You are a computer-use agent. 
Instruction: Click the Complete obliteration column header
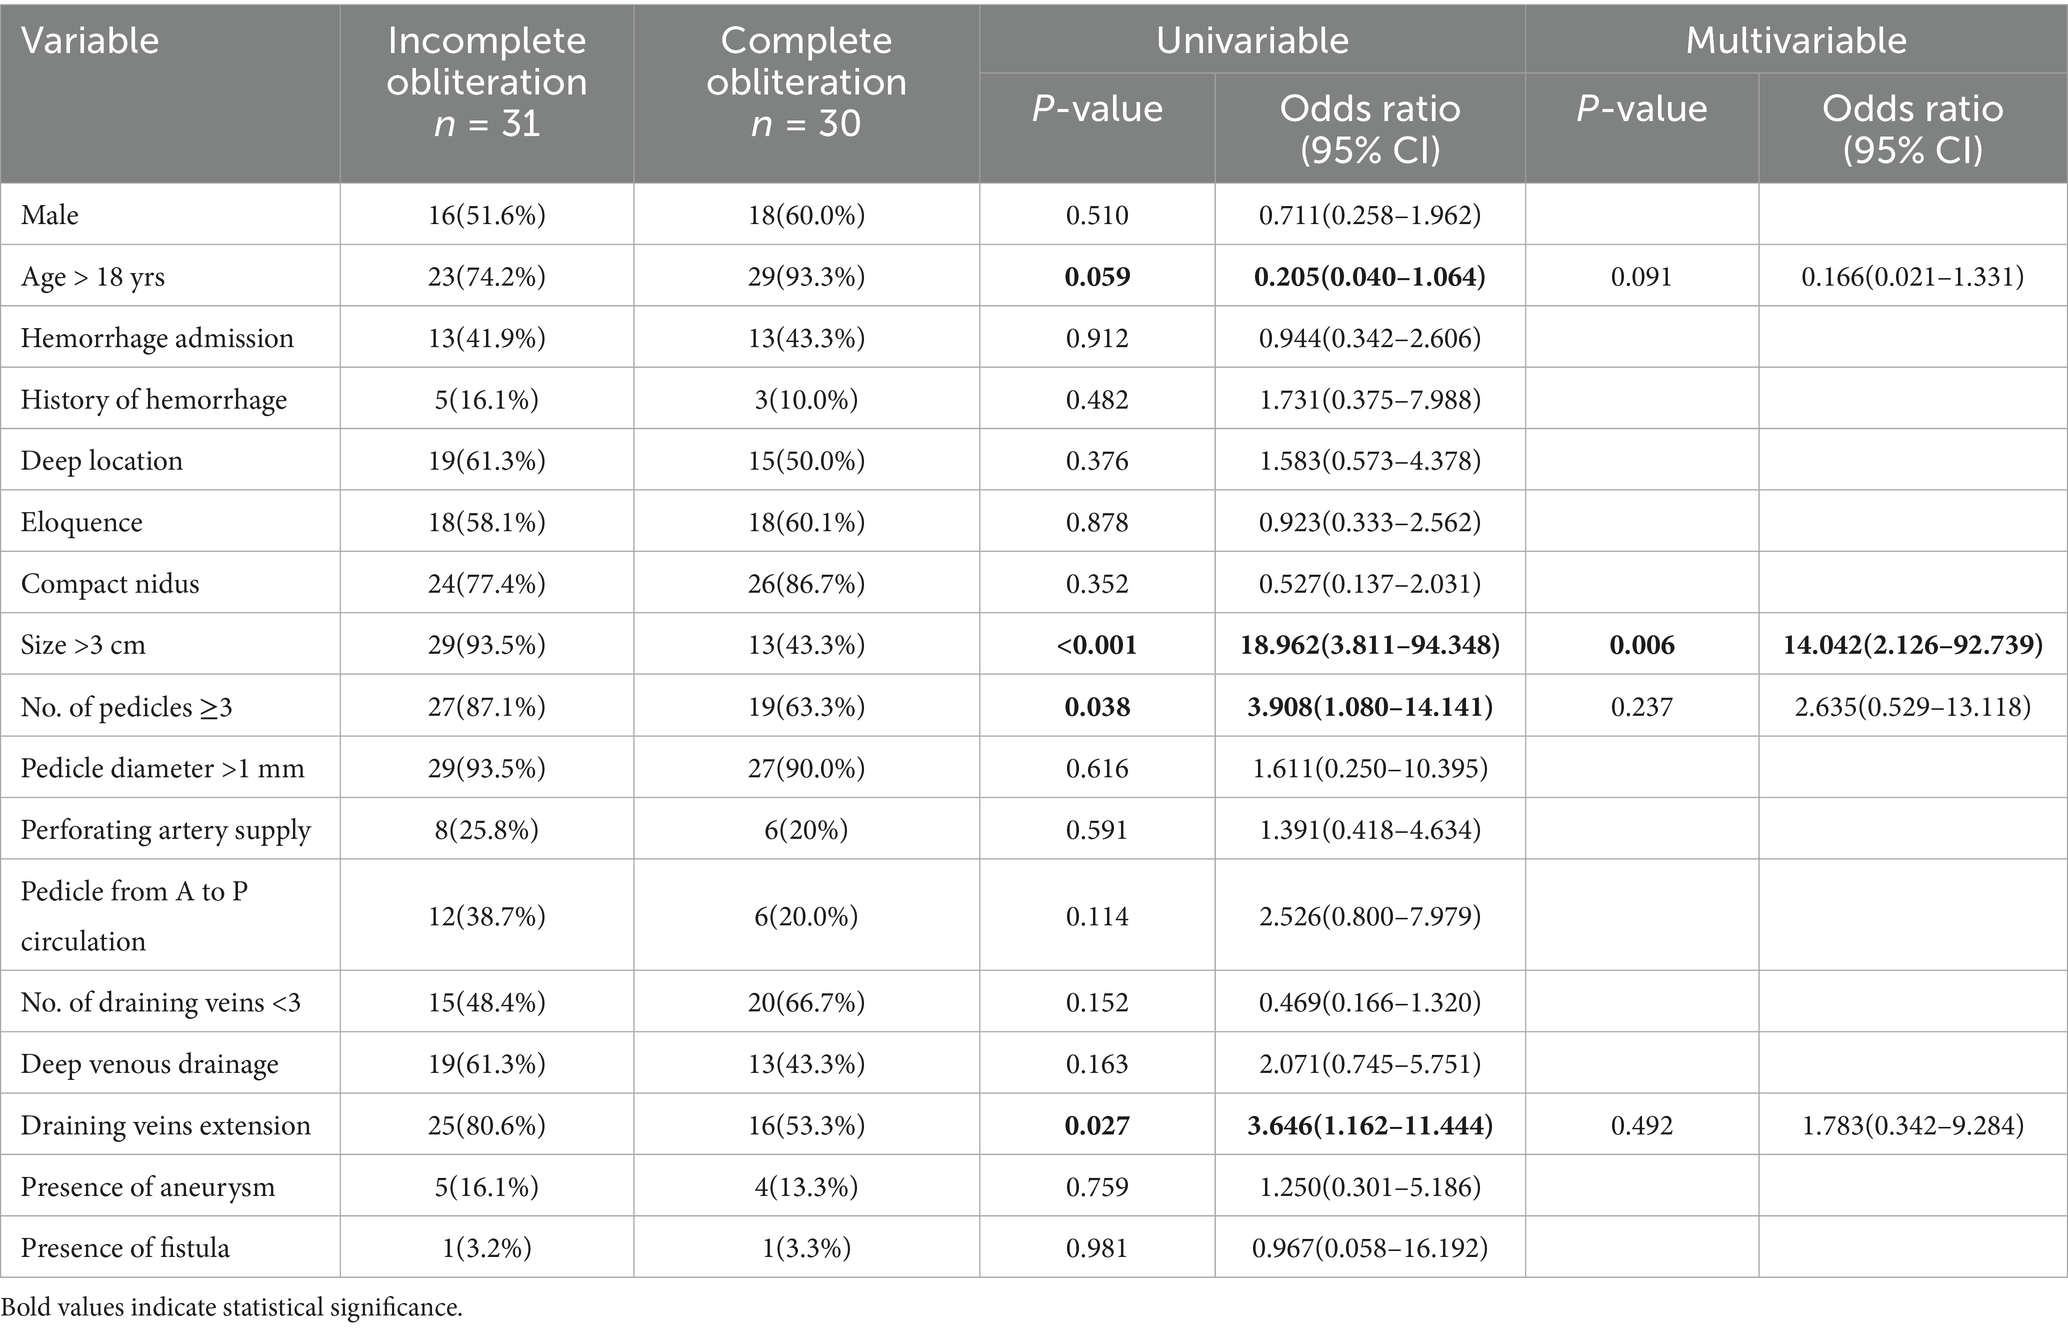click(806, 82)
